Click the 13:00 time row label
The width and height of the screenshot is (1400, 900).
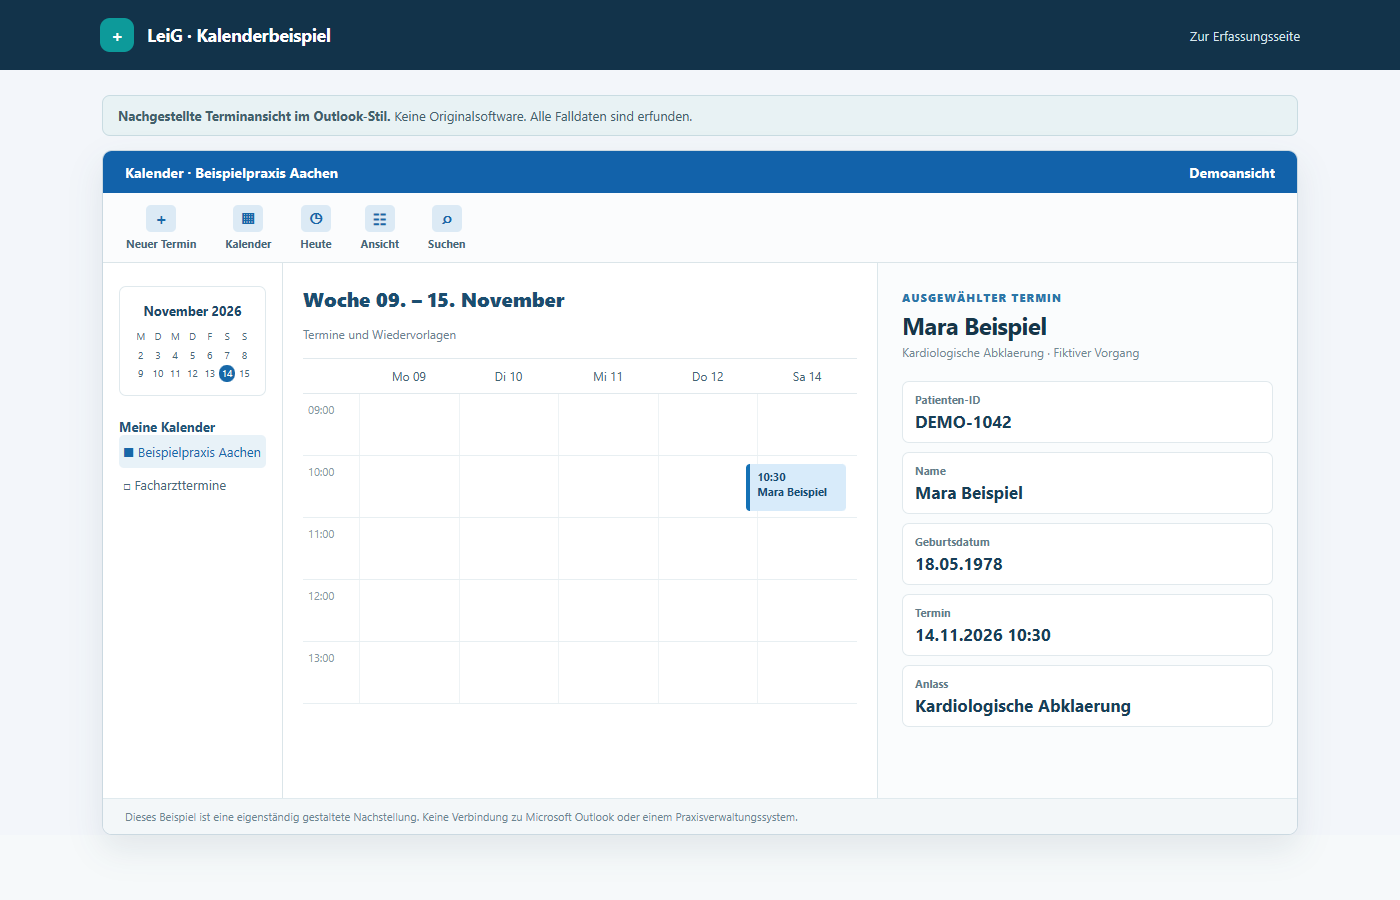click(321, 658)
